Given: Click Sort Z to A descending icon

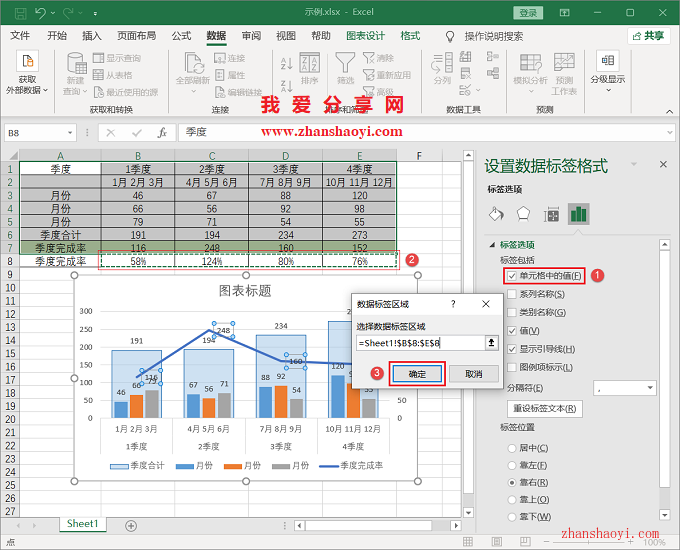Looking at the screenshot, I should point(286,86).
